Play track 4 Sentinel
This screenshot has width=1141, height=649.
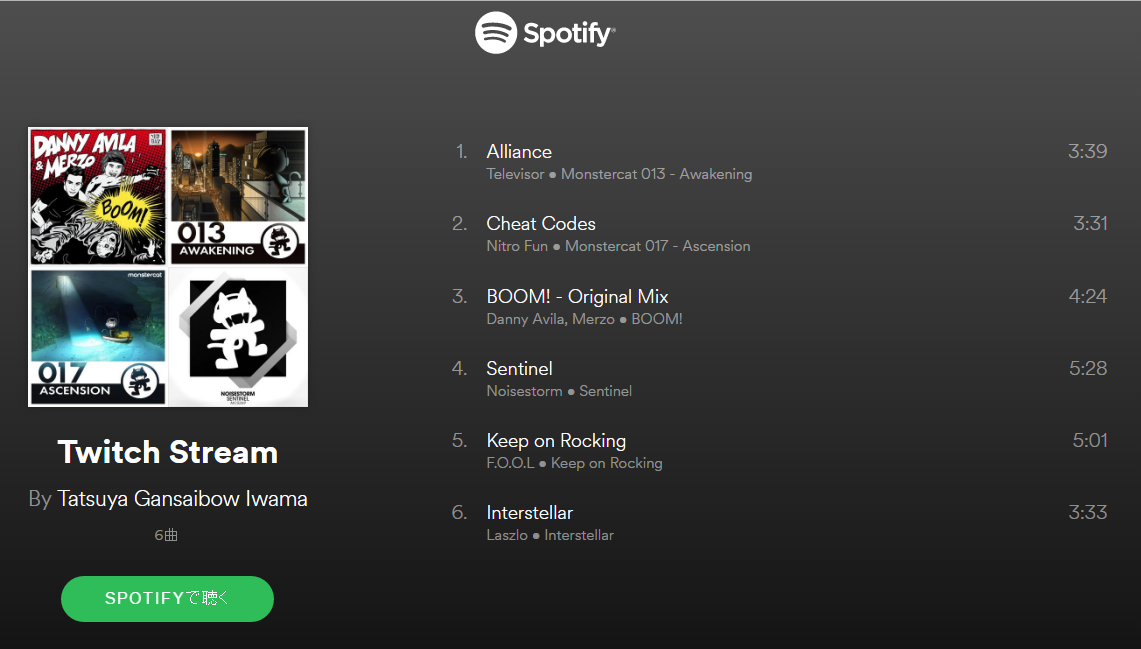click(779, 379)
